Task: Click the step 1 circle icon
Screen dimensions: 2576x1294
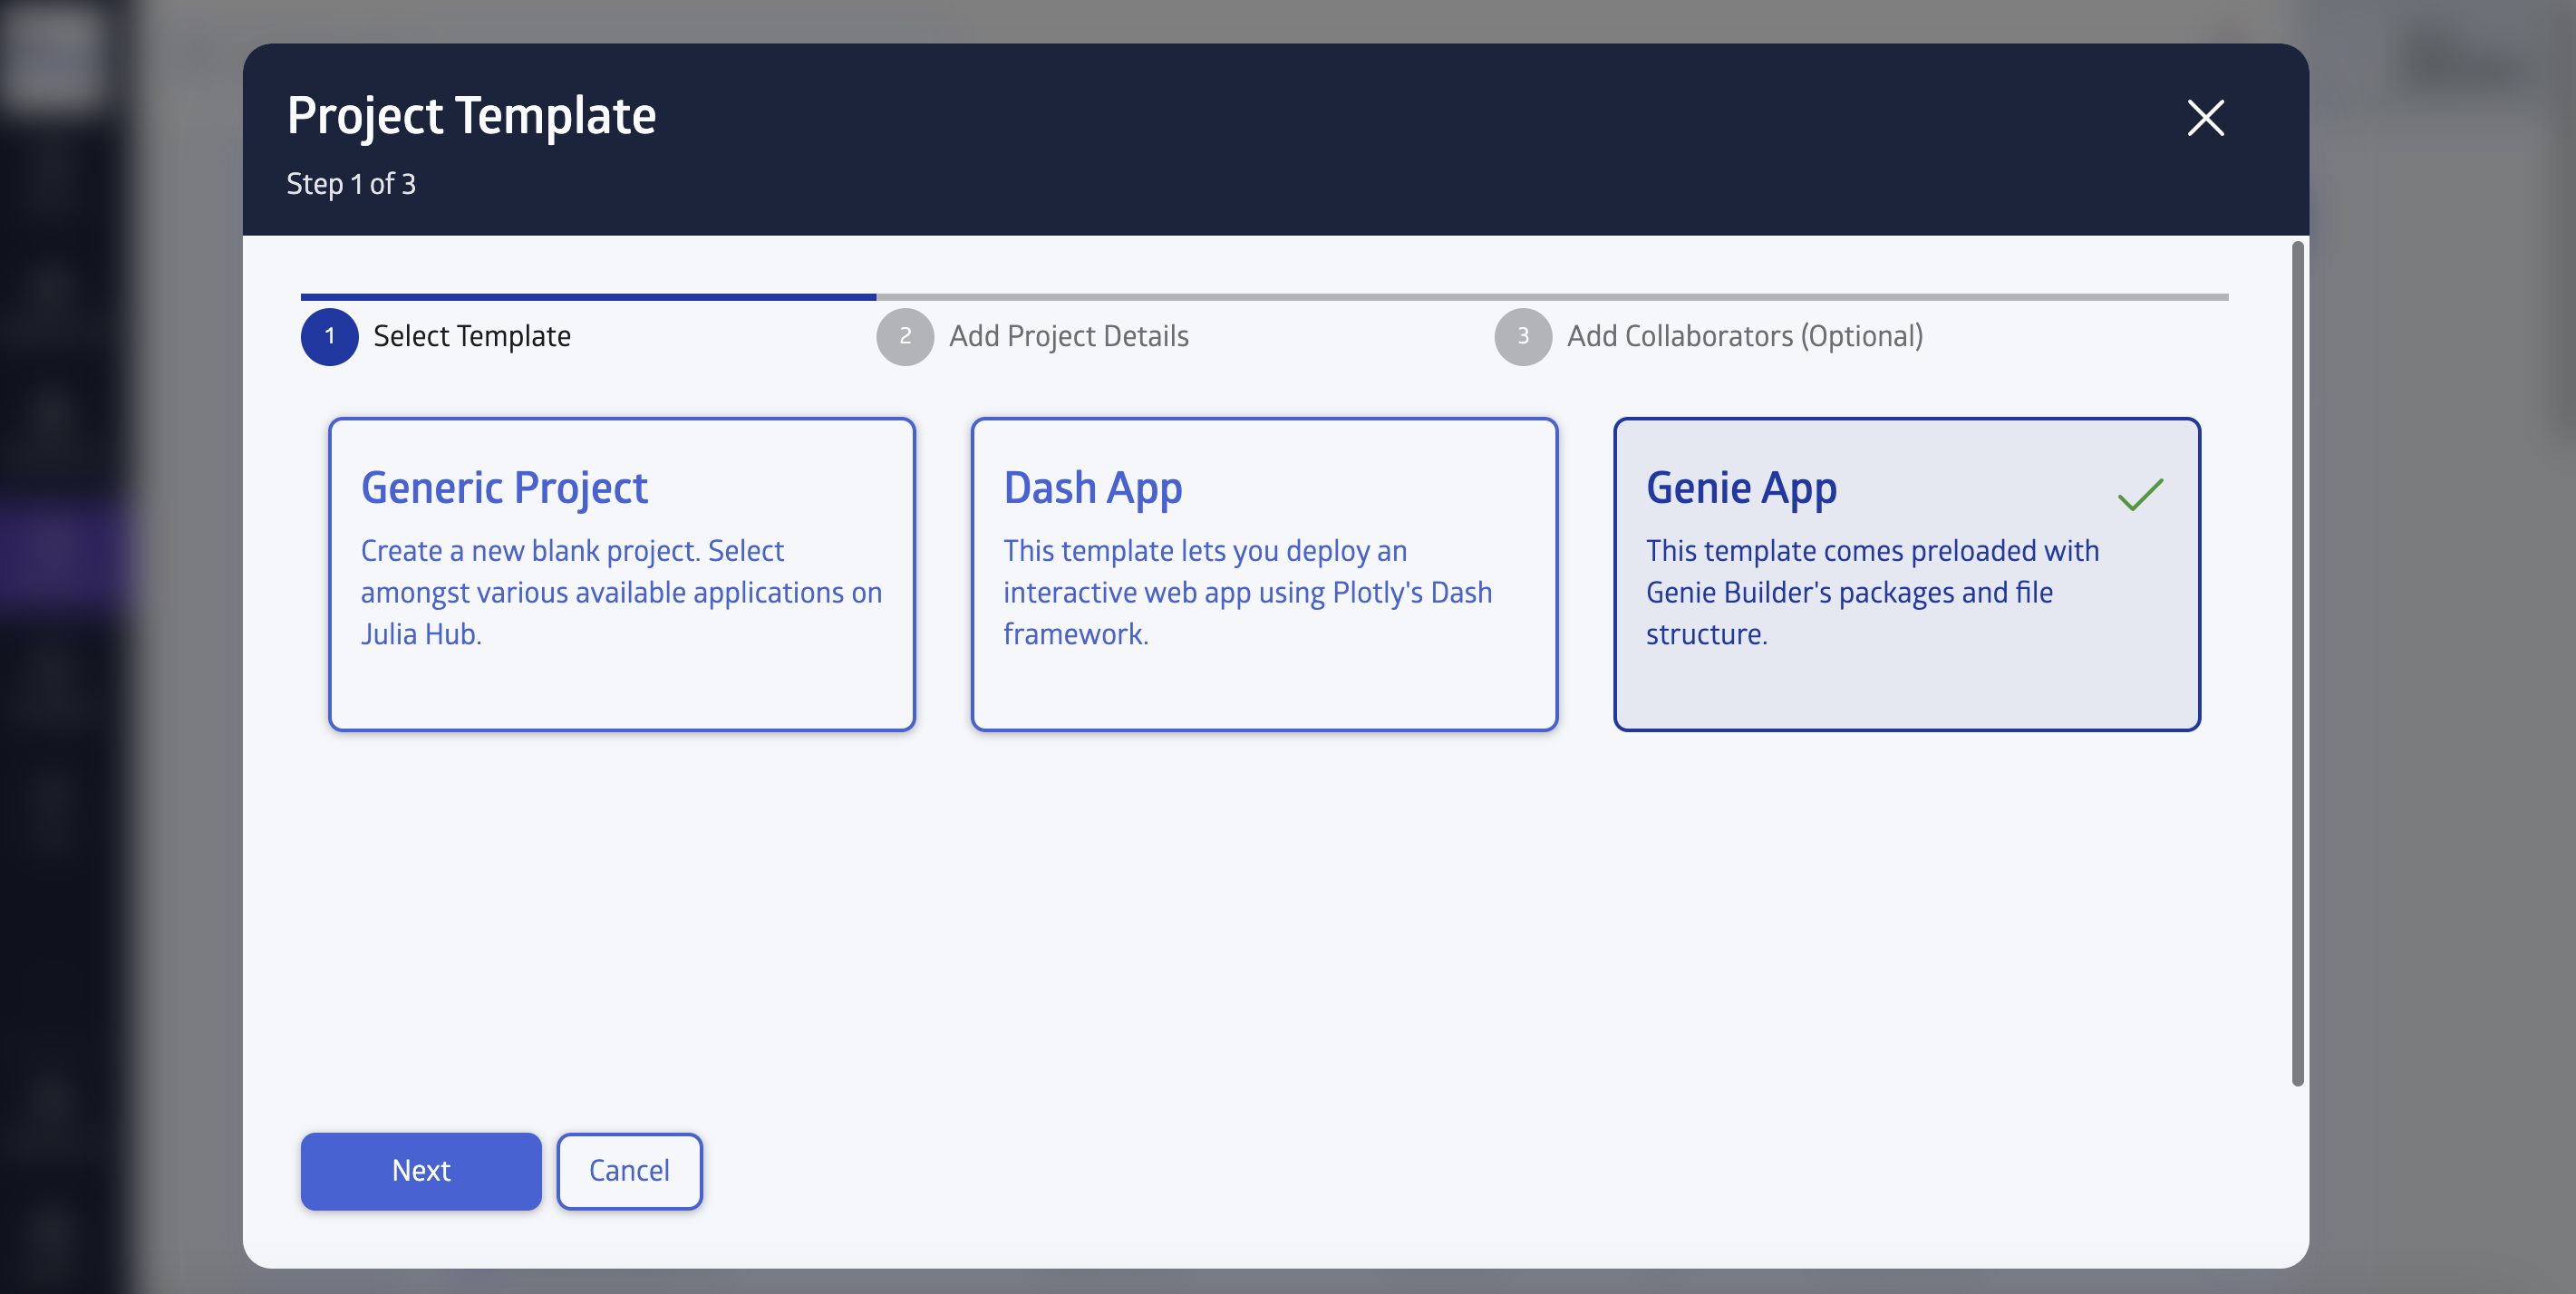Action: click(329, 336)
